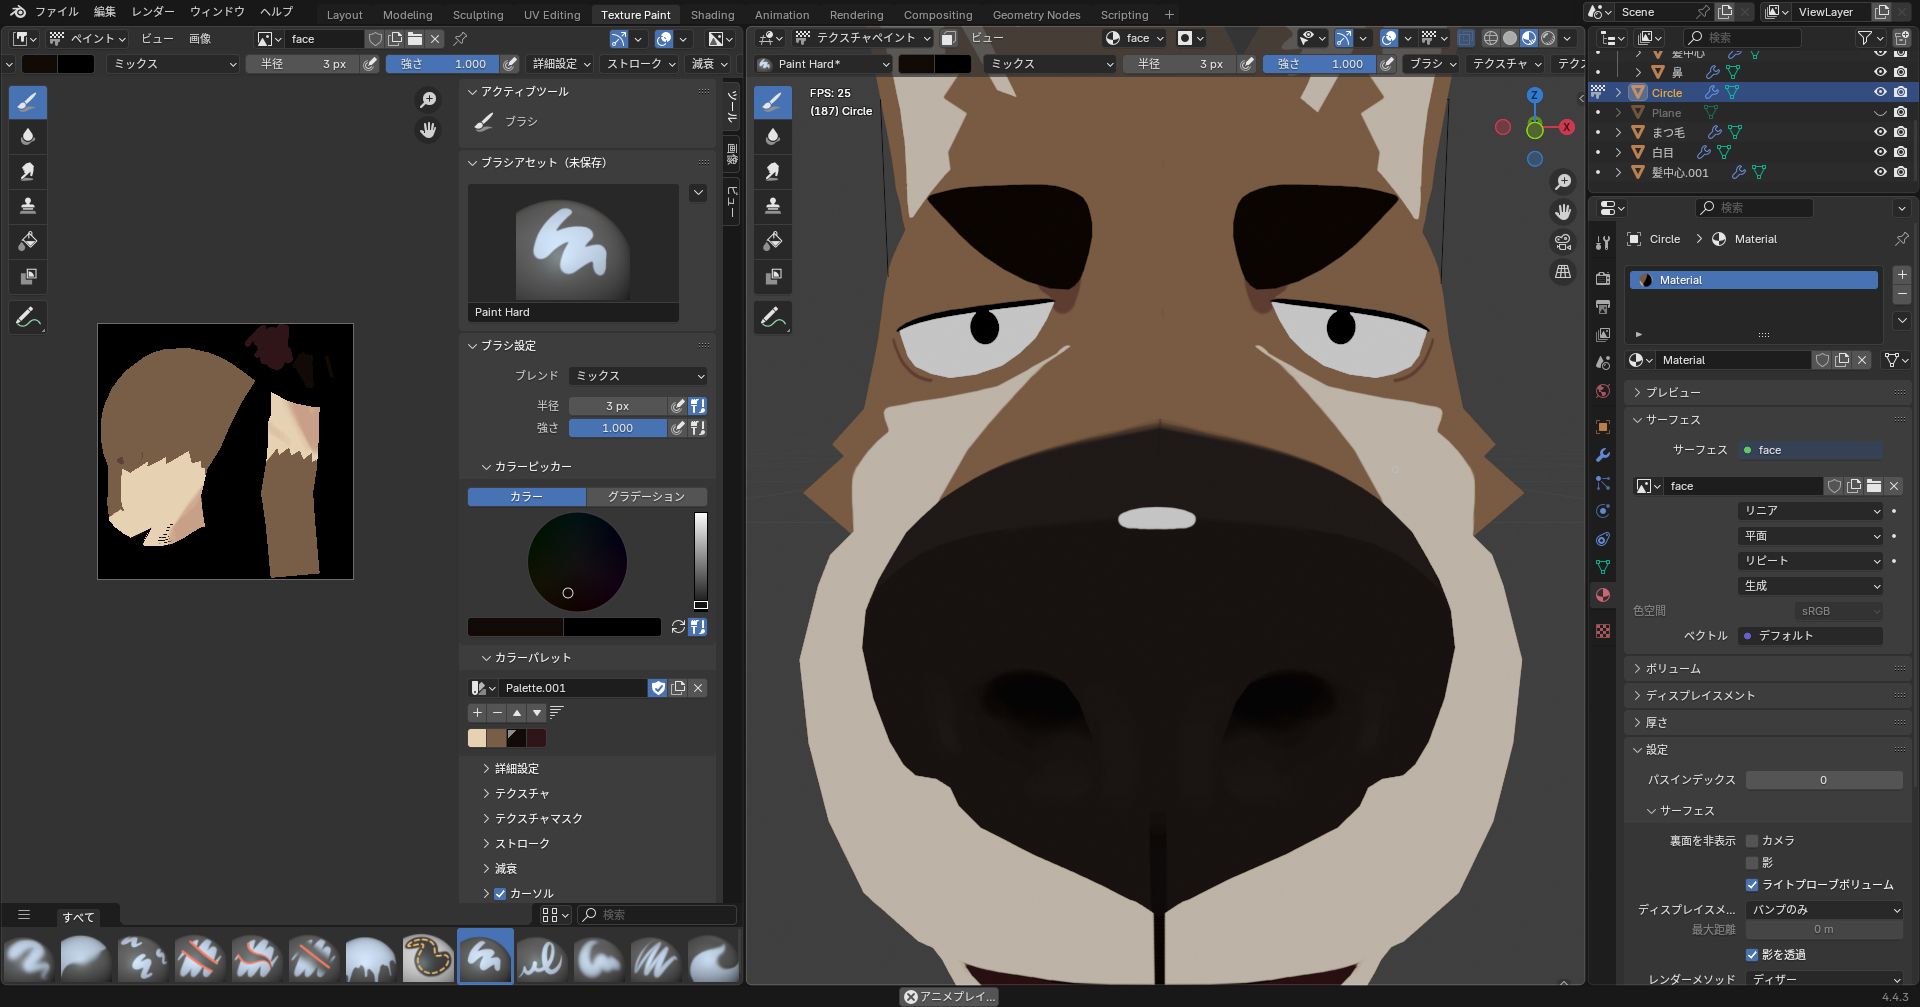Activate the Mask tool in viewport toolbar
The width and height of the screenshot is (1920, 1007).
coord(773,276)
